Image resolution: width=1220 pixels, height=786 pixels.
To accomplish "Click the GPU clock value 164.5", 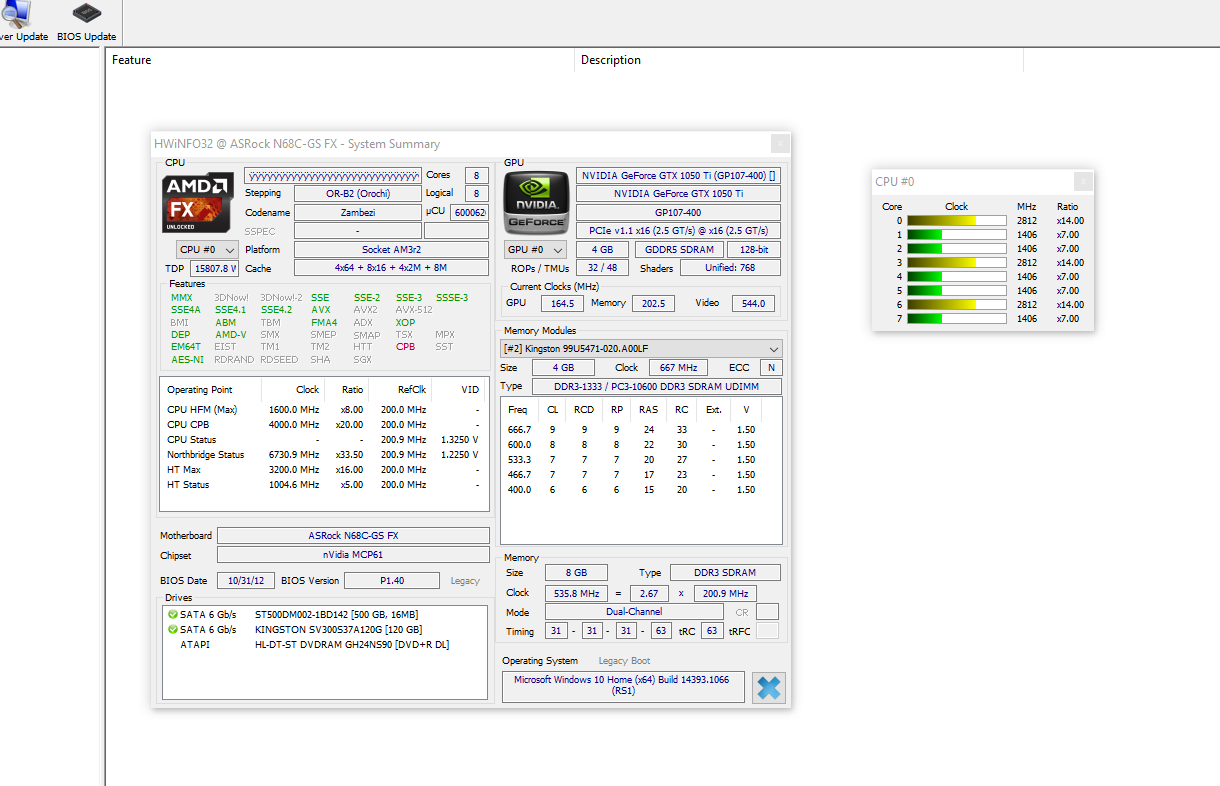I will pos(562,303).
